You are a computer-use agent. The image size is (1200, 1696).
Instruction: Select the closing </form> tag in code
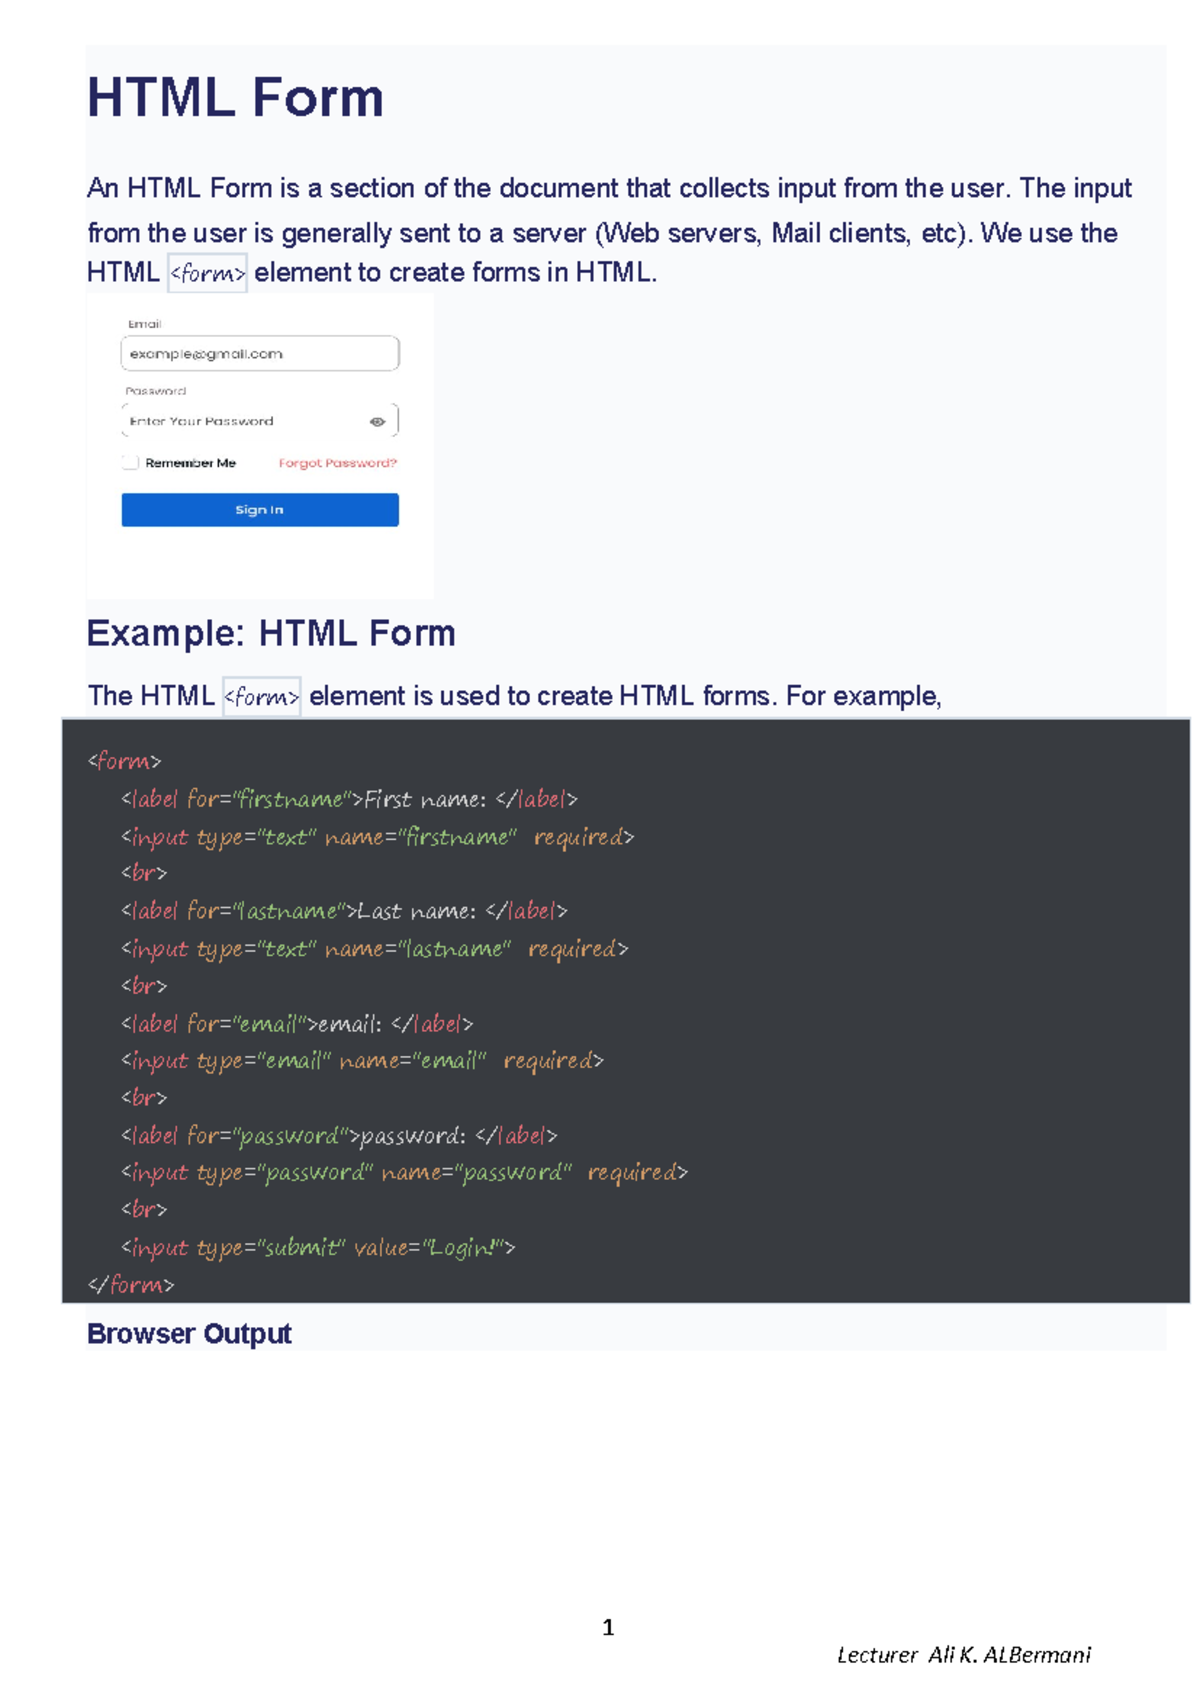point(131,1285)
